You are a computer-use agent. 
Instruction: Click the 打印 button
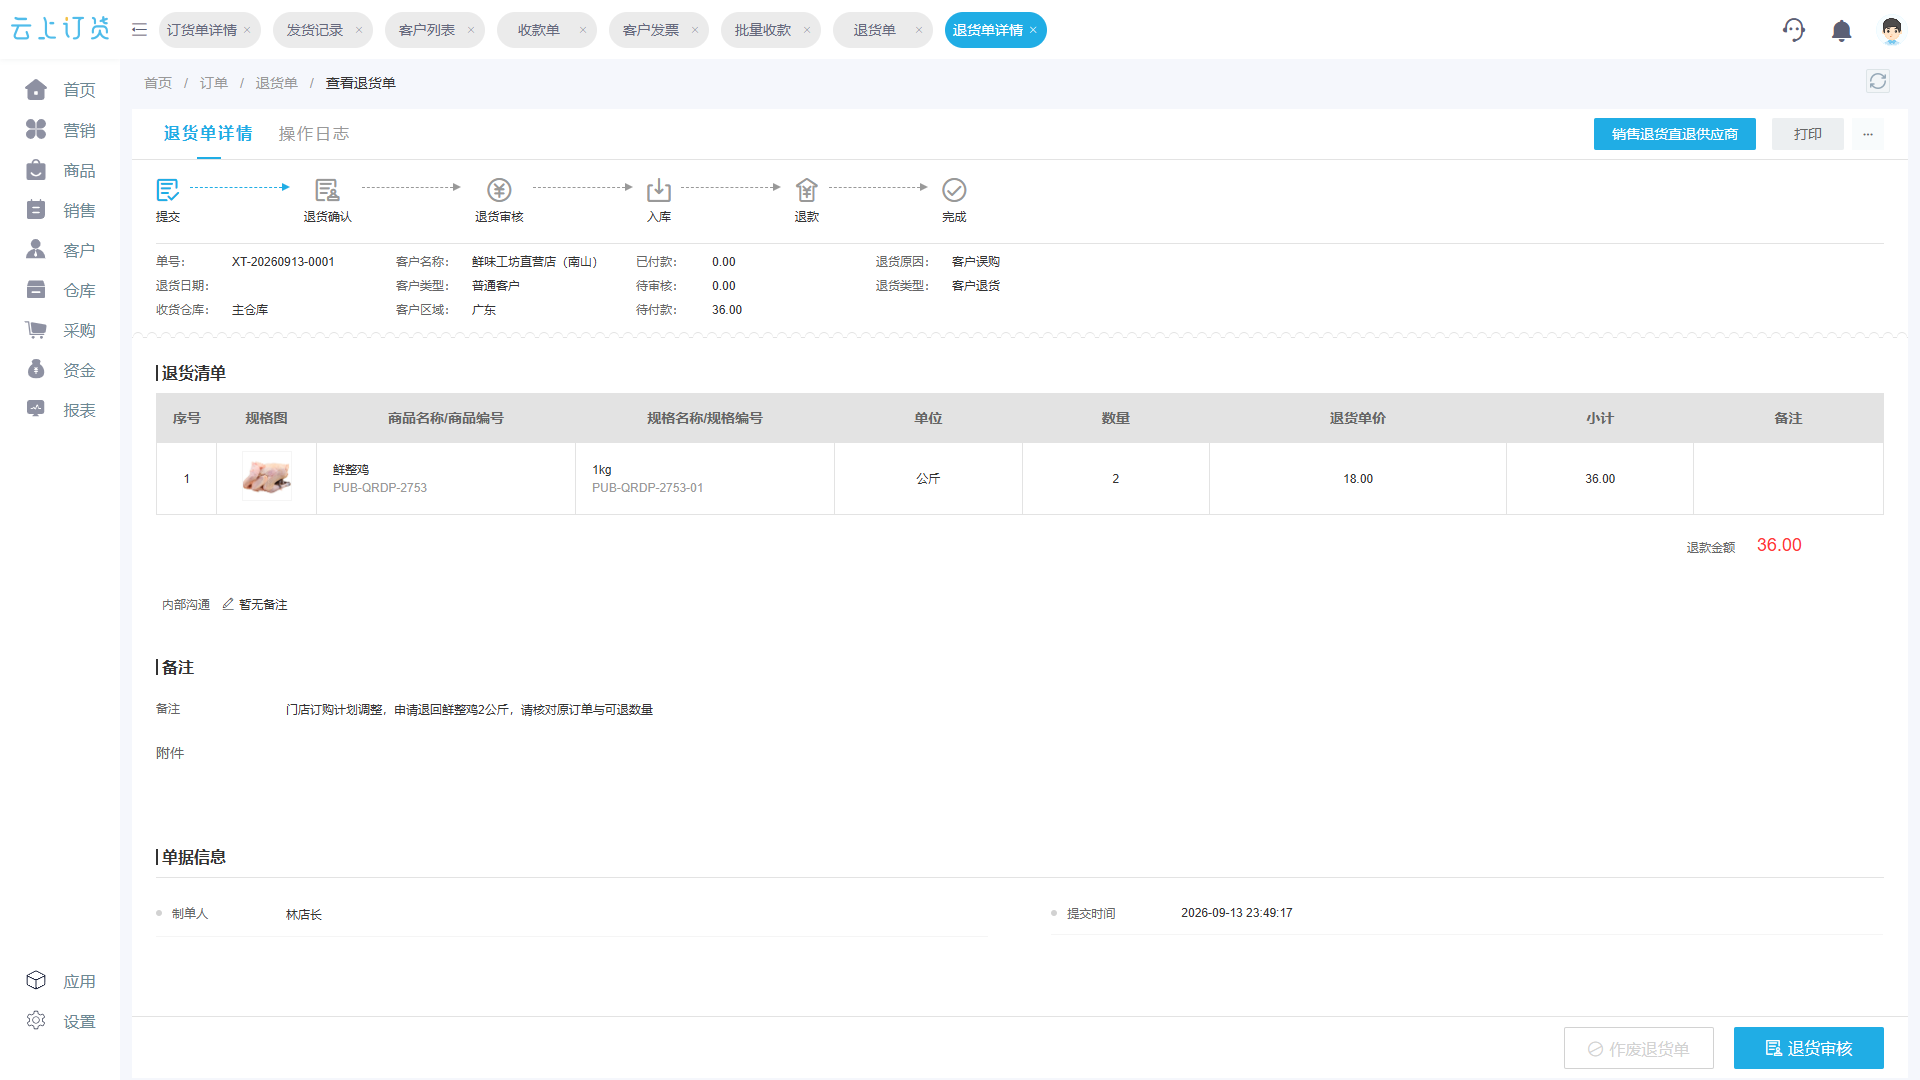point(1807,134)
